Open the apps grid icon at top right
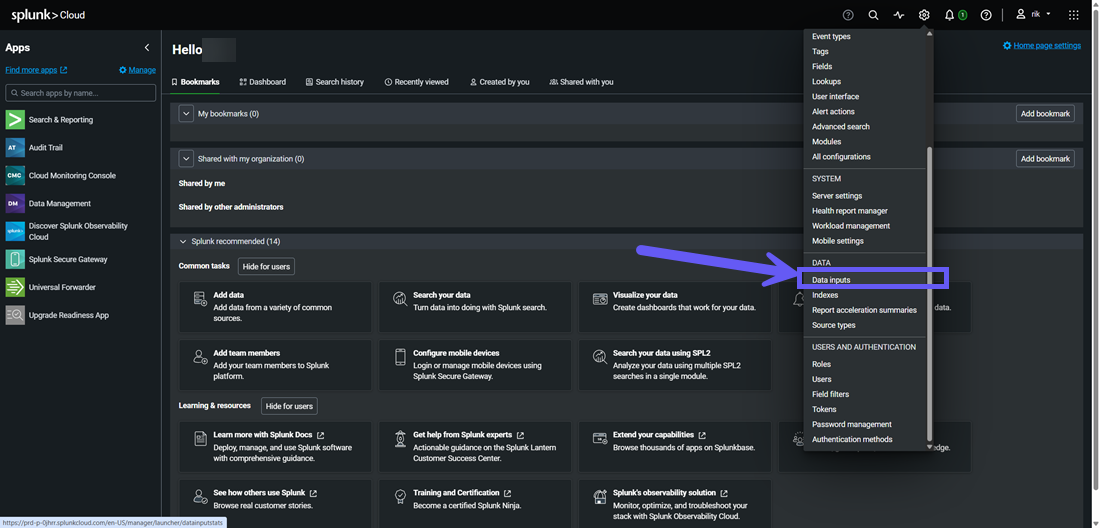 pos(1073,15)
